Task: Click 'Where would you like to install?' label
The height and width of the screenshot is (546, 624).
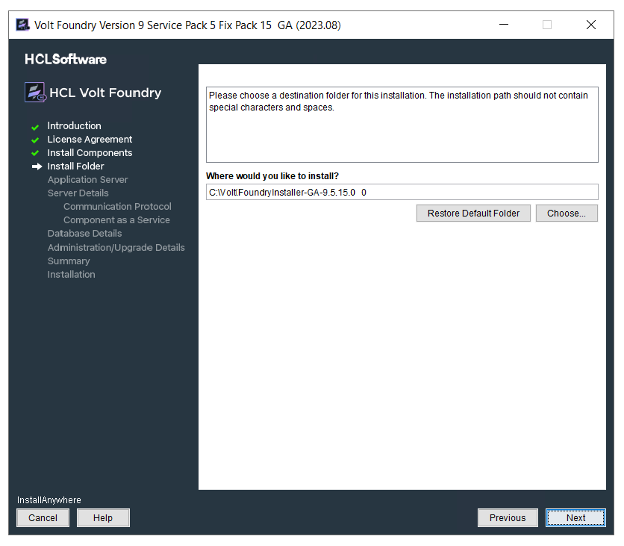Action: [x=272, y=176]
